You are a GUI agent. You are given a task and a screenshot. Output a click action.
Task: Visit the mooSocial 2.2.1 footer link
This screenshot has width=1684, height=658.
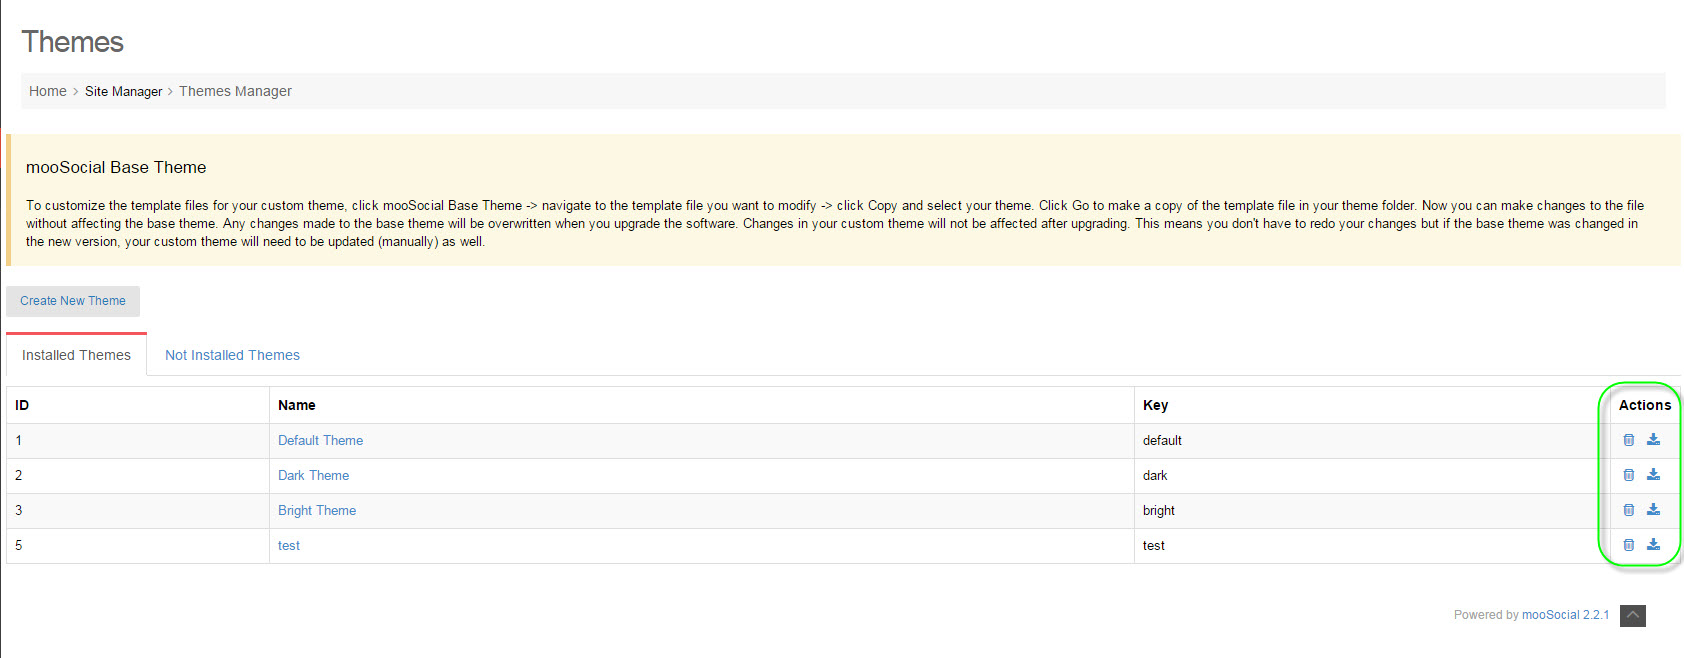click(1565, 615)
